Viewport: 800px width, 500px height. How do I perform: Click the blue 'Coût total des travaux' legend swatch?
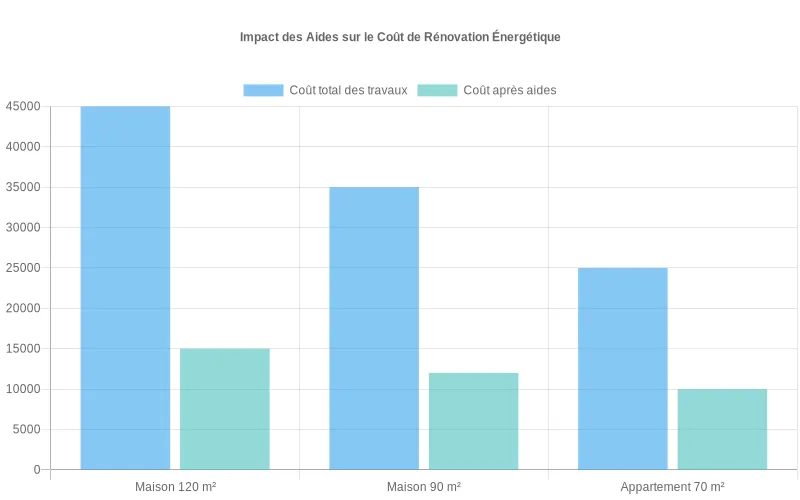click(263, 90)
